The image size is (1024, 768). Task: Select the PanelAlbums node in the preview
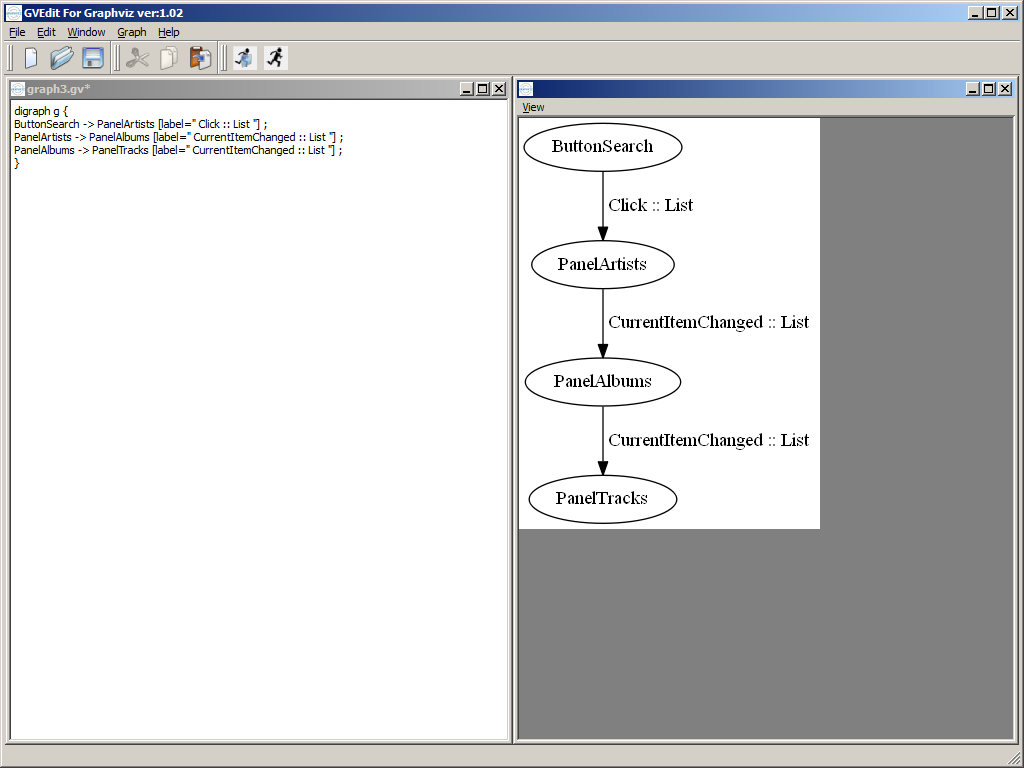coord(602,382)
